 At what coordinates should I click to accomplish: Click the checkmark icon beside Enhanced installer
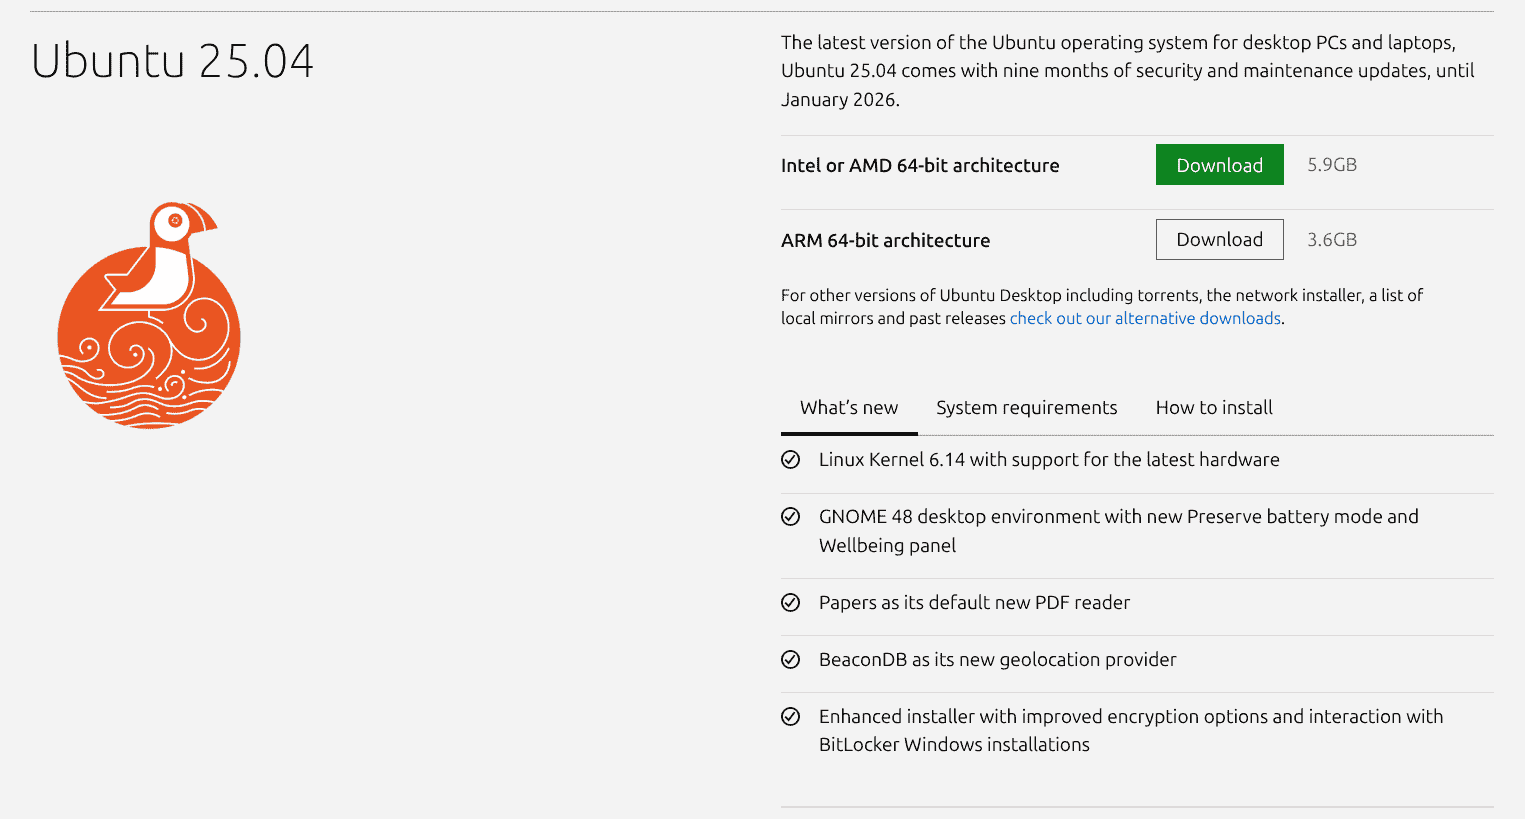790,717
